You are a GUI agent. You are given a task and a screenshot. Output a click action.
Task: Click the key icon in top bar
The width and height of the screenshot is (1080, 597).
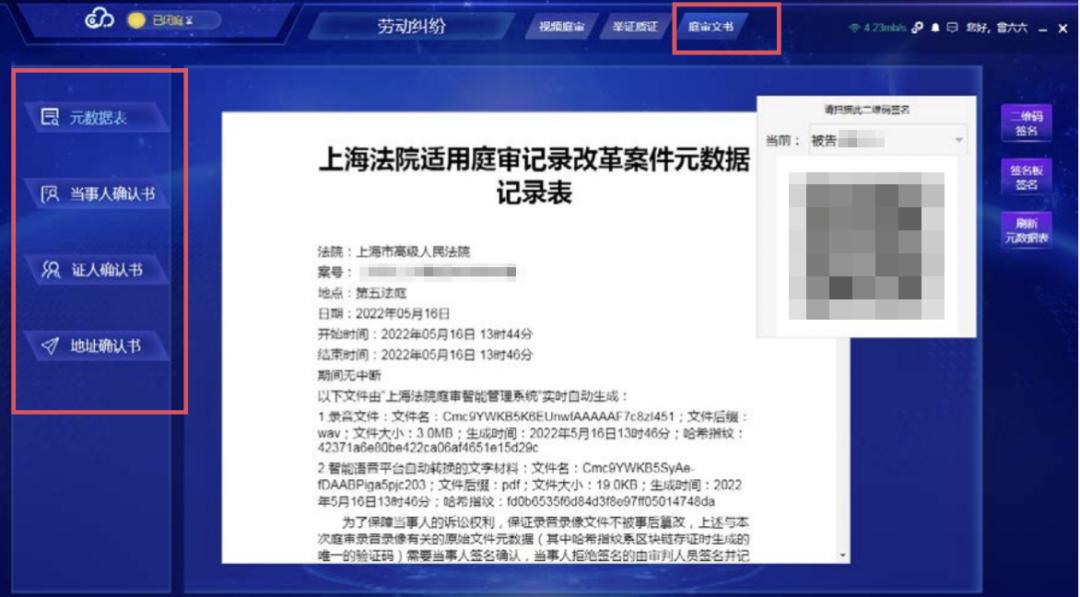point(917,28)
